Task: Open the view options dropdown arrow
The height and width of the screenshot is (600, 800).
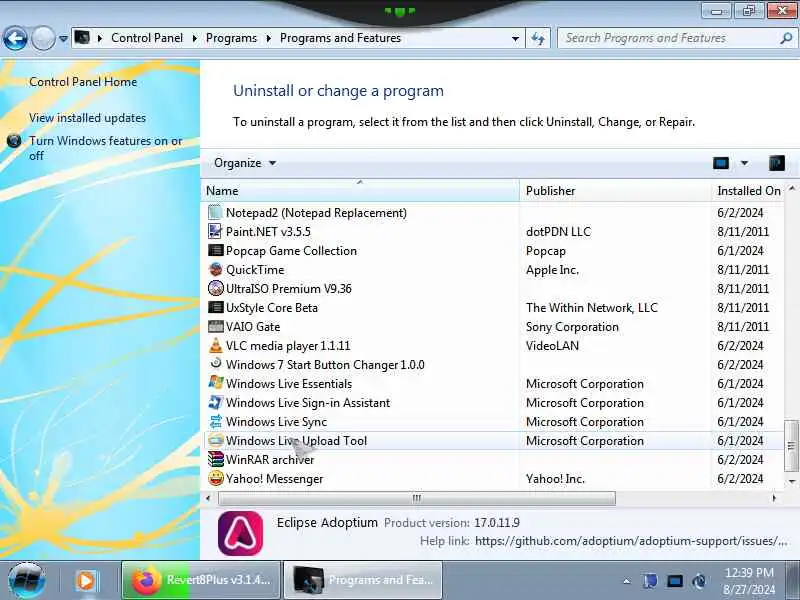Action: (744, 163)
